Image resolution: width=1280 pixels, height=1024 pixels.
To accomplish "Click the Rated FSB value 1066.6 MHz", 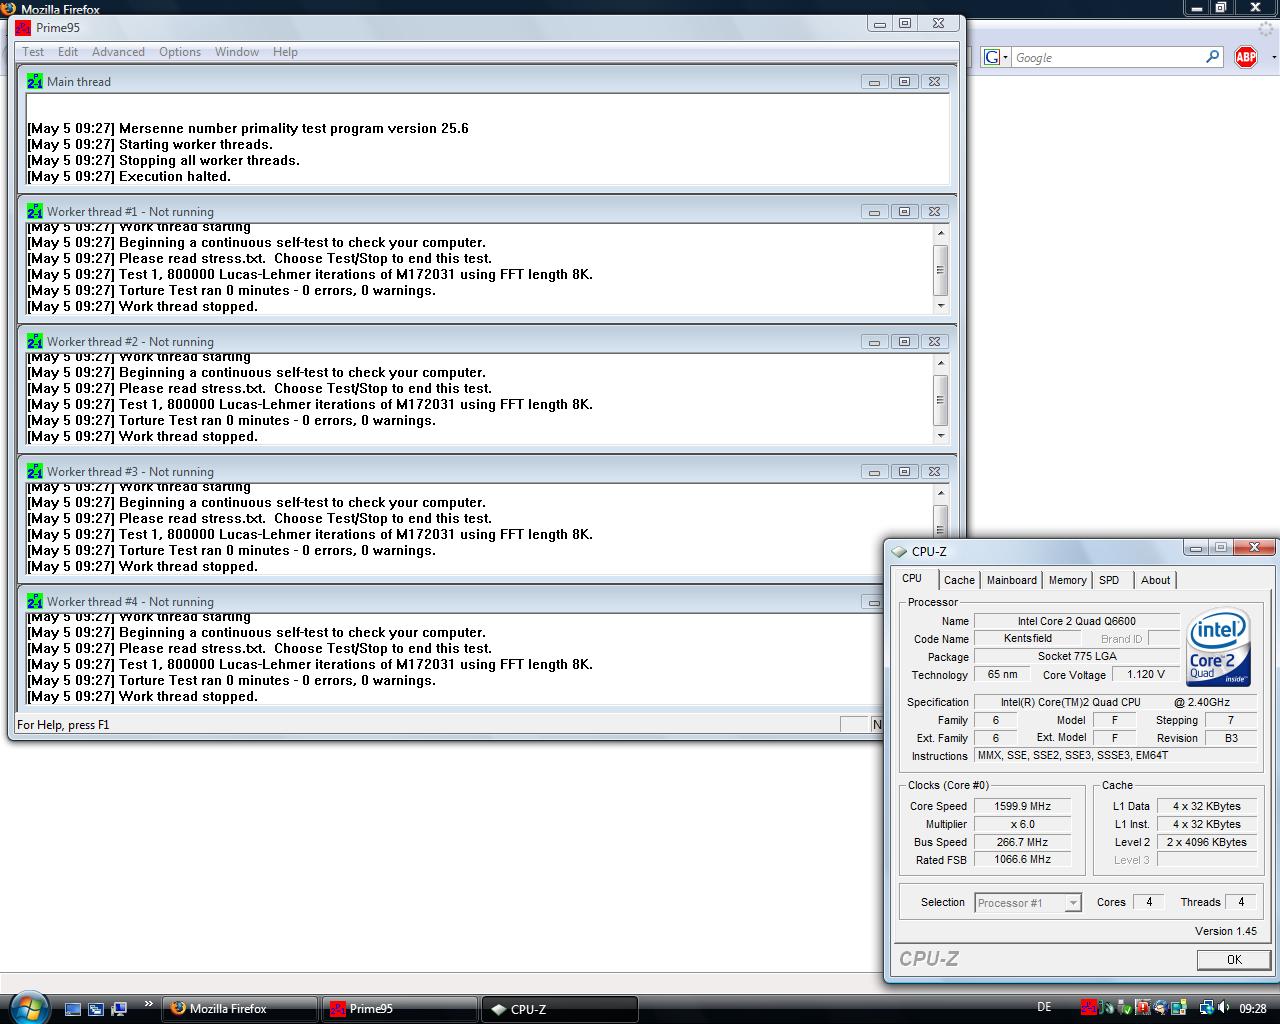I will pyautogui.click(x=1022, y=859).
